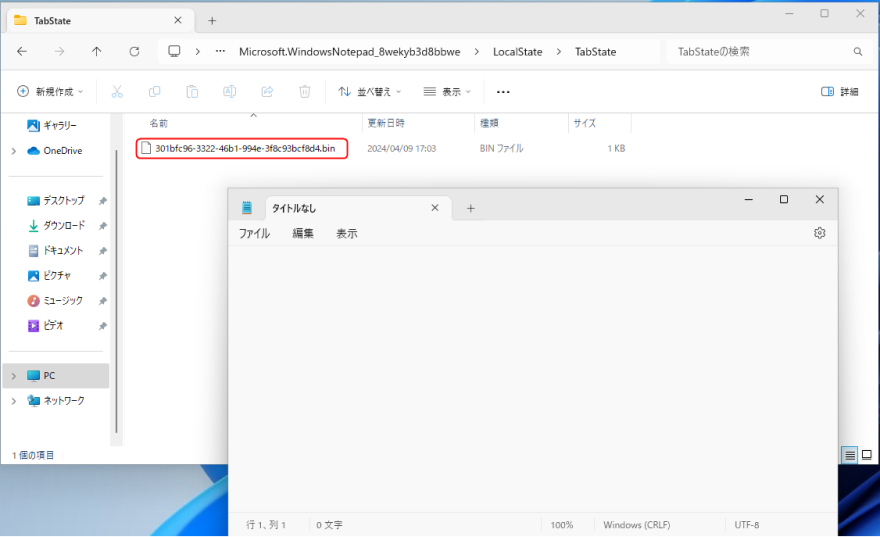Open the see more ellipsis menu
This screenshot has width=880, height=537.
coord(503,91)
